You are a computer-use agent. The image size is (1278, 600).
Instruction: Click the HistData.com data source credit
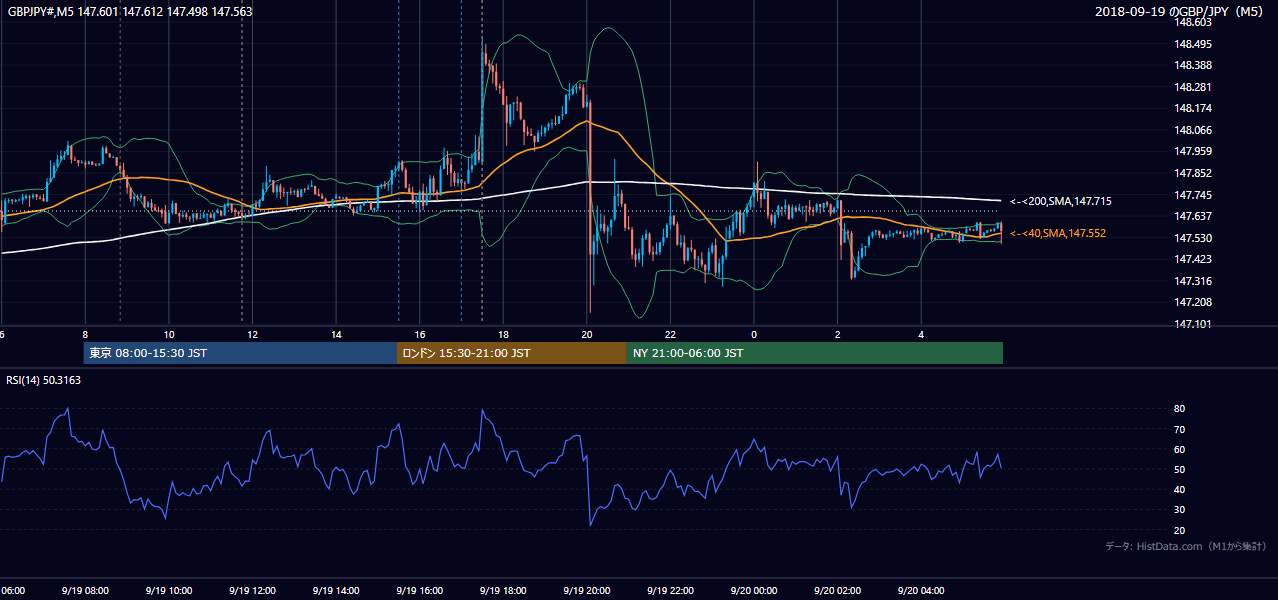pos(1187,546)
